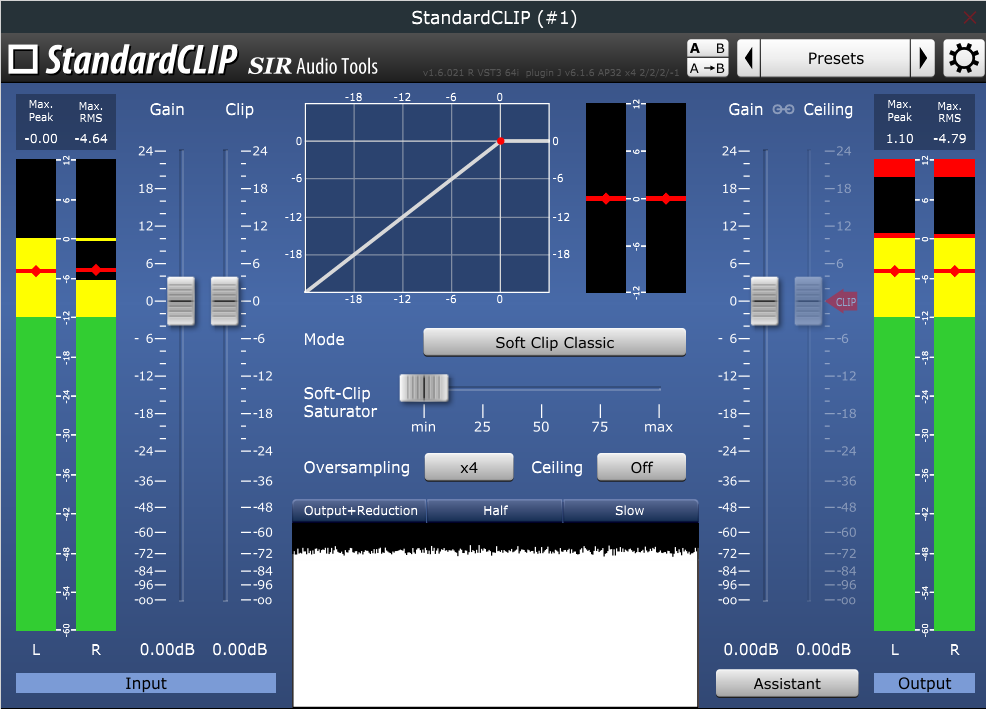Click the input Max. RMS value -4.64
Image resolution: width=986 pixels, height=709 pixels.
point(91,138)
